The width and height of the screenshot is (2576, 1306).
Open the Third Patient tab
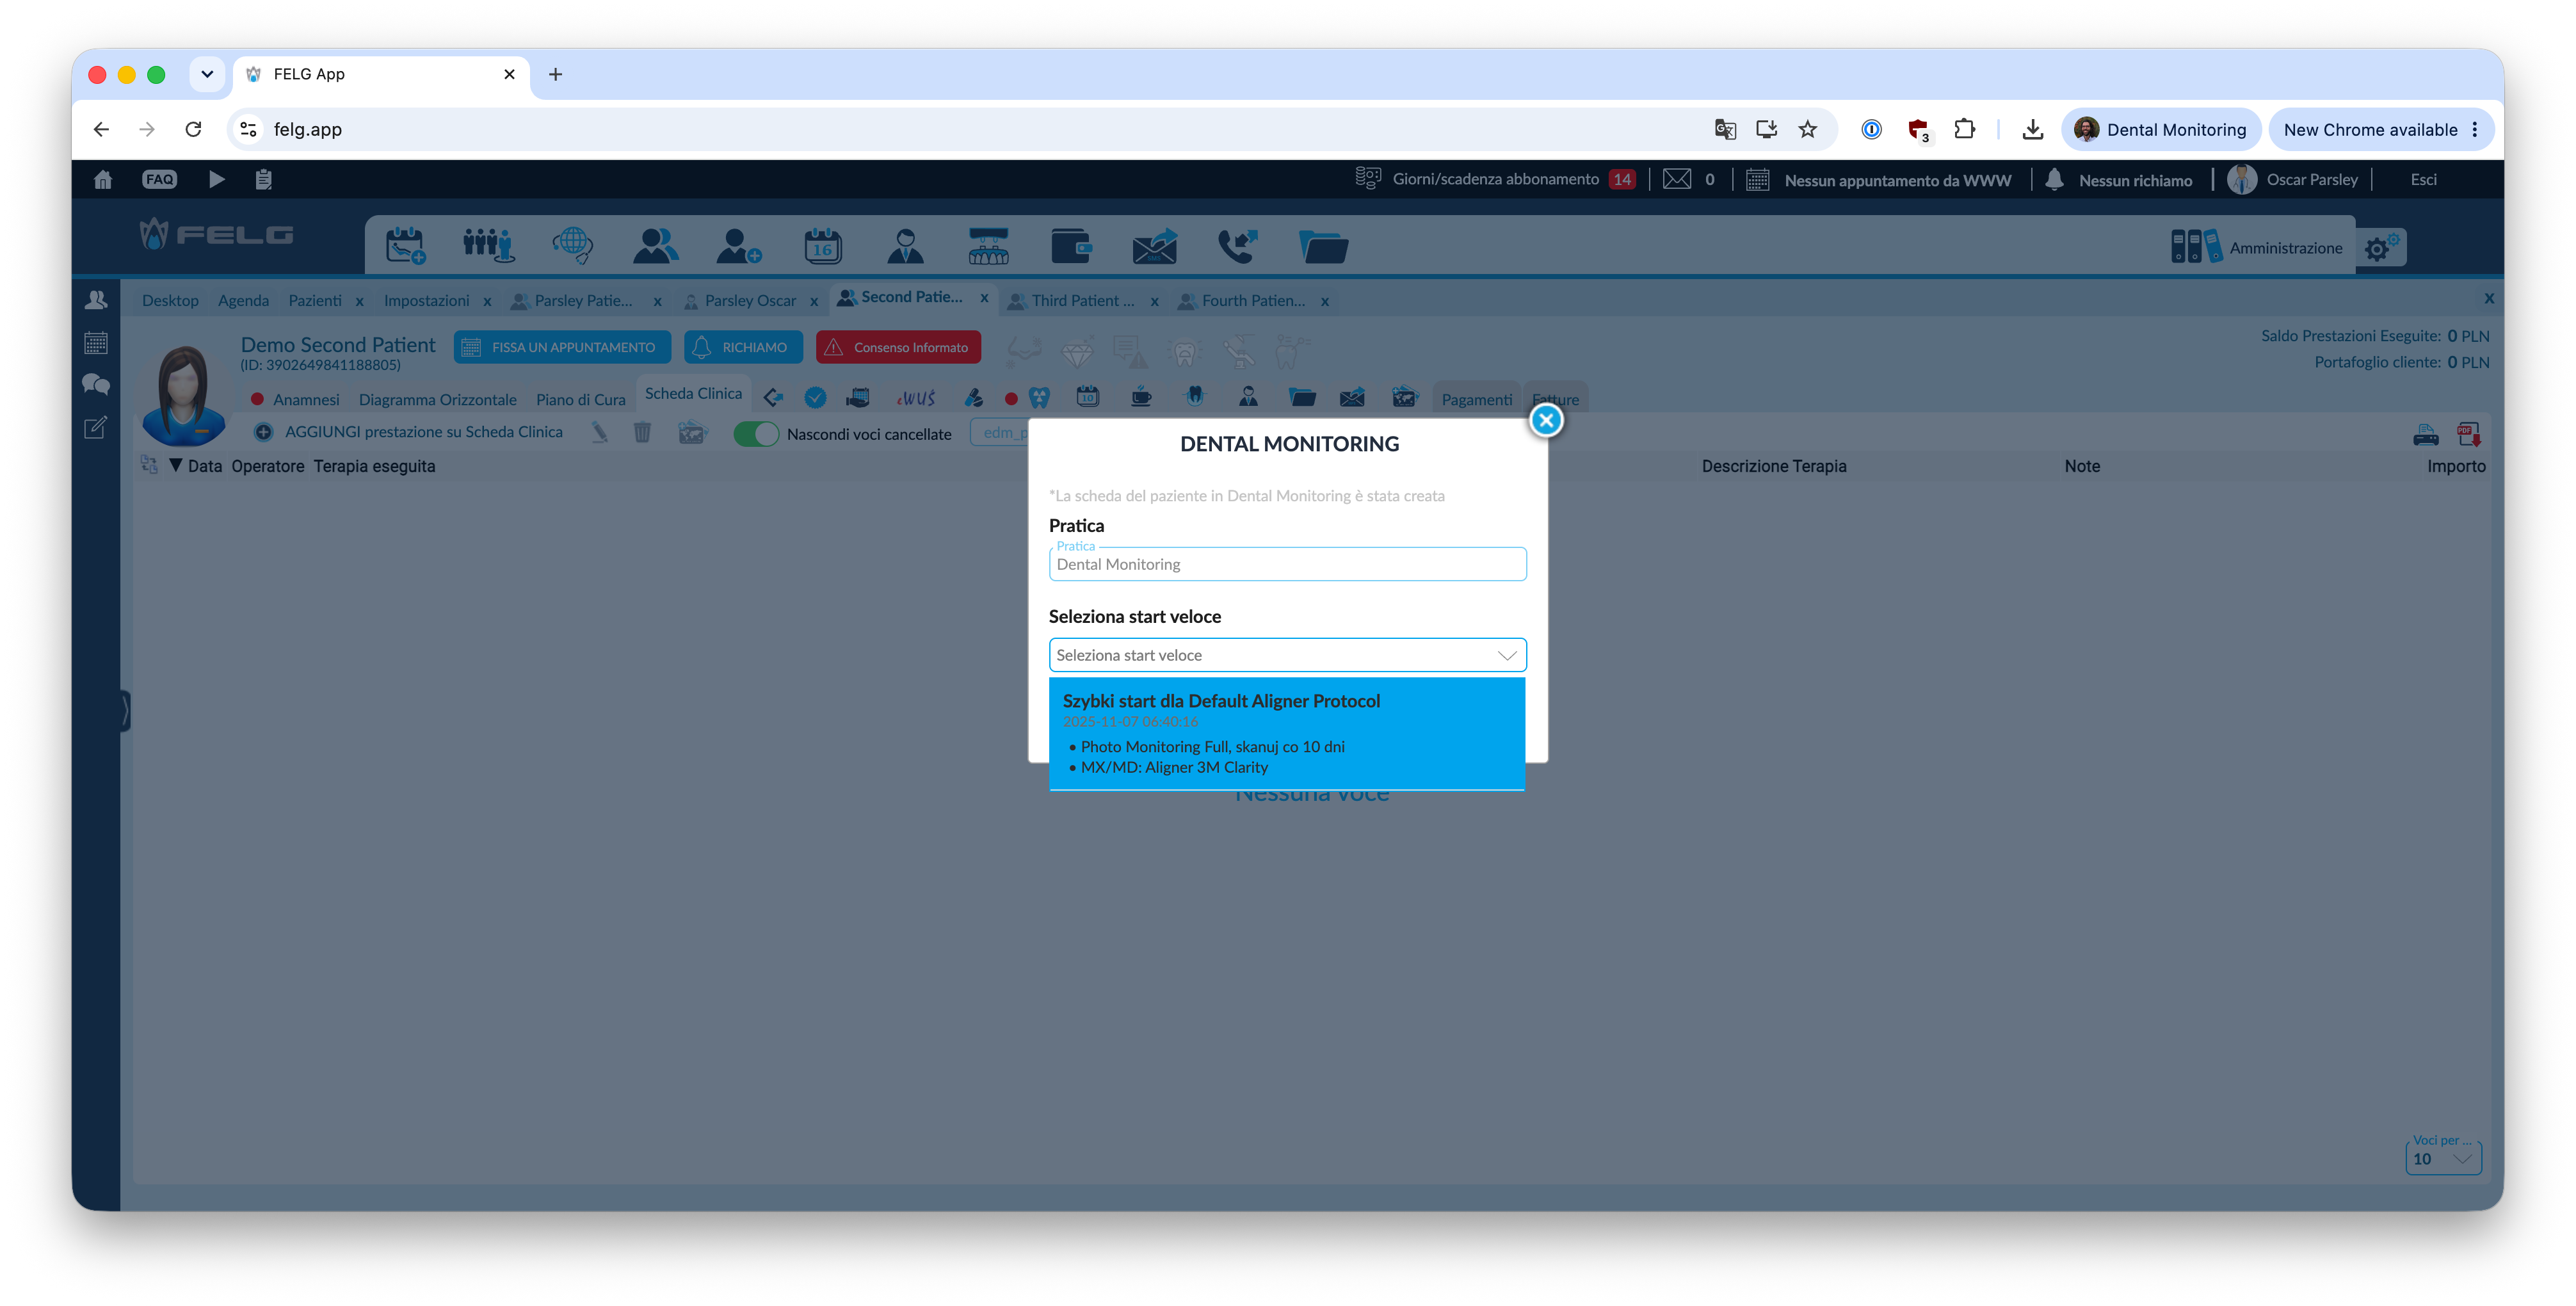1082,301
